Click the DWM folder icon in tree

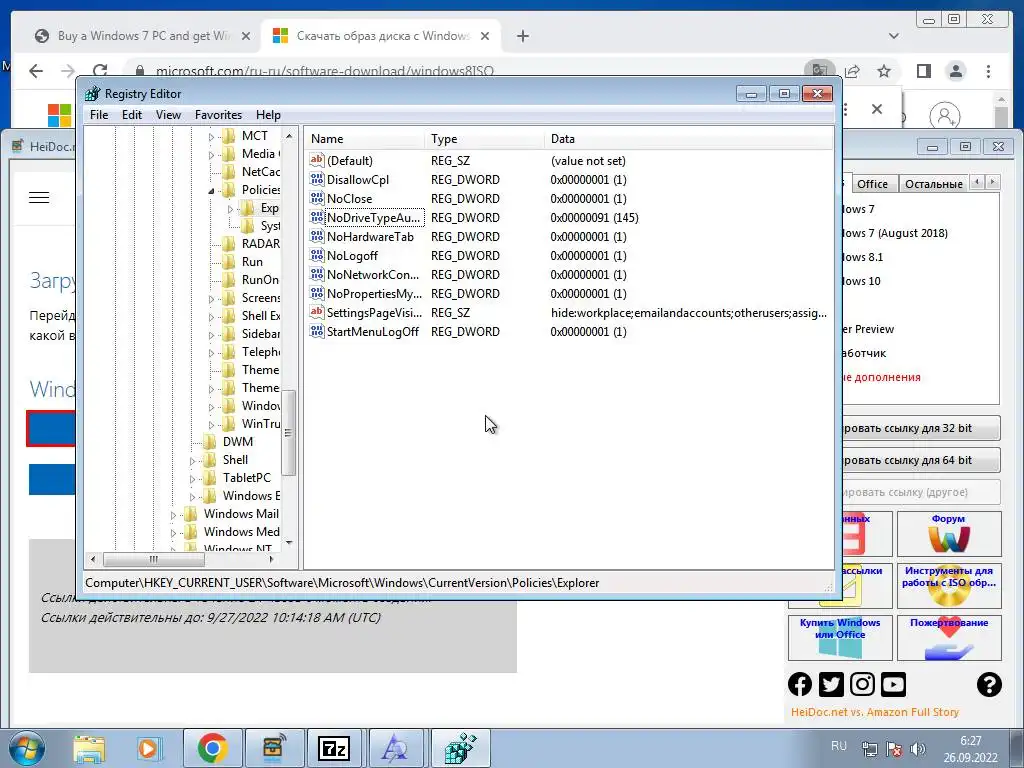(x=210, y=441)
